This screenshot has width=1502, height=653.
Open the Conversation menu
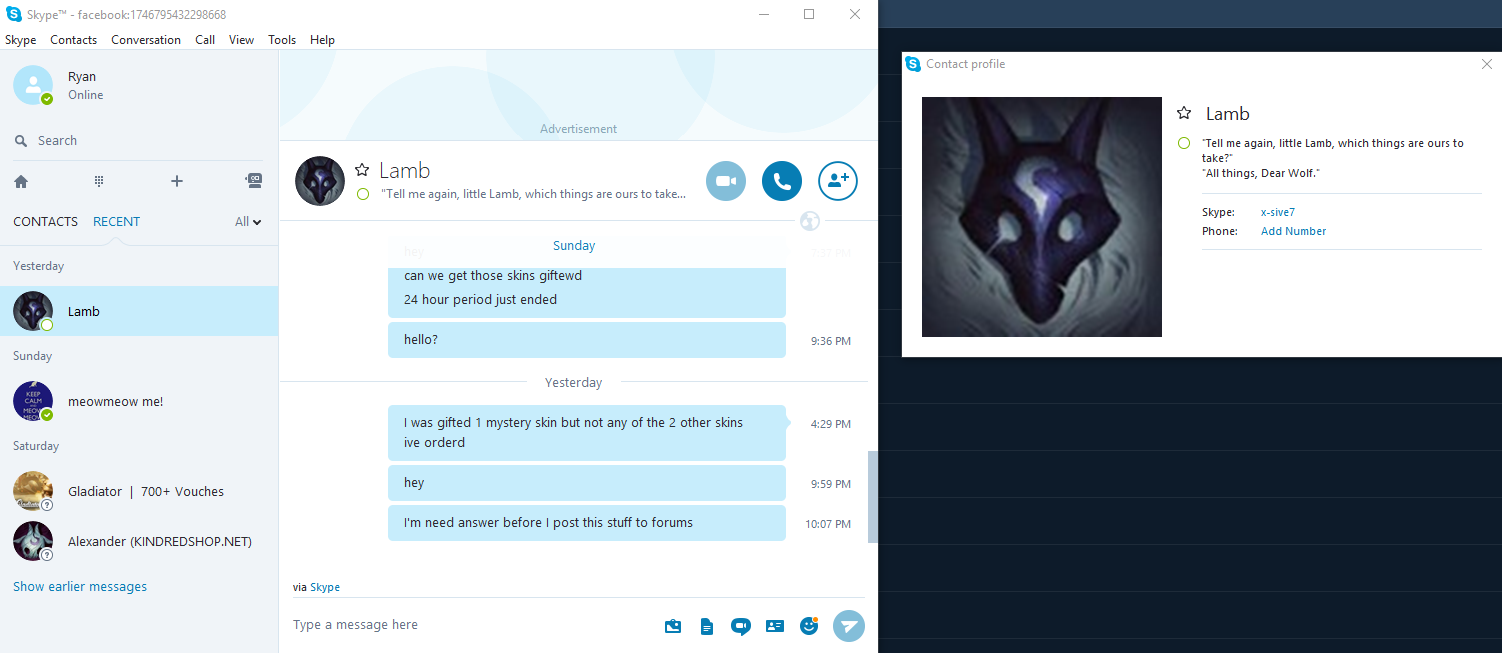[x=146, y=40]
